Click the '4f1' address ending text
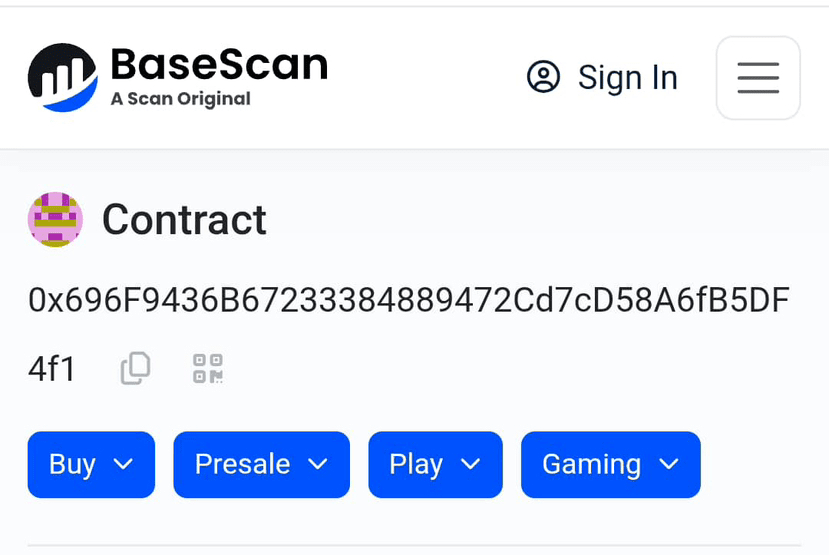Screen dimensions: 829x555 (51, 368)
